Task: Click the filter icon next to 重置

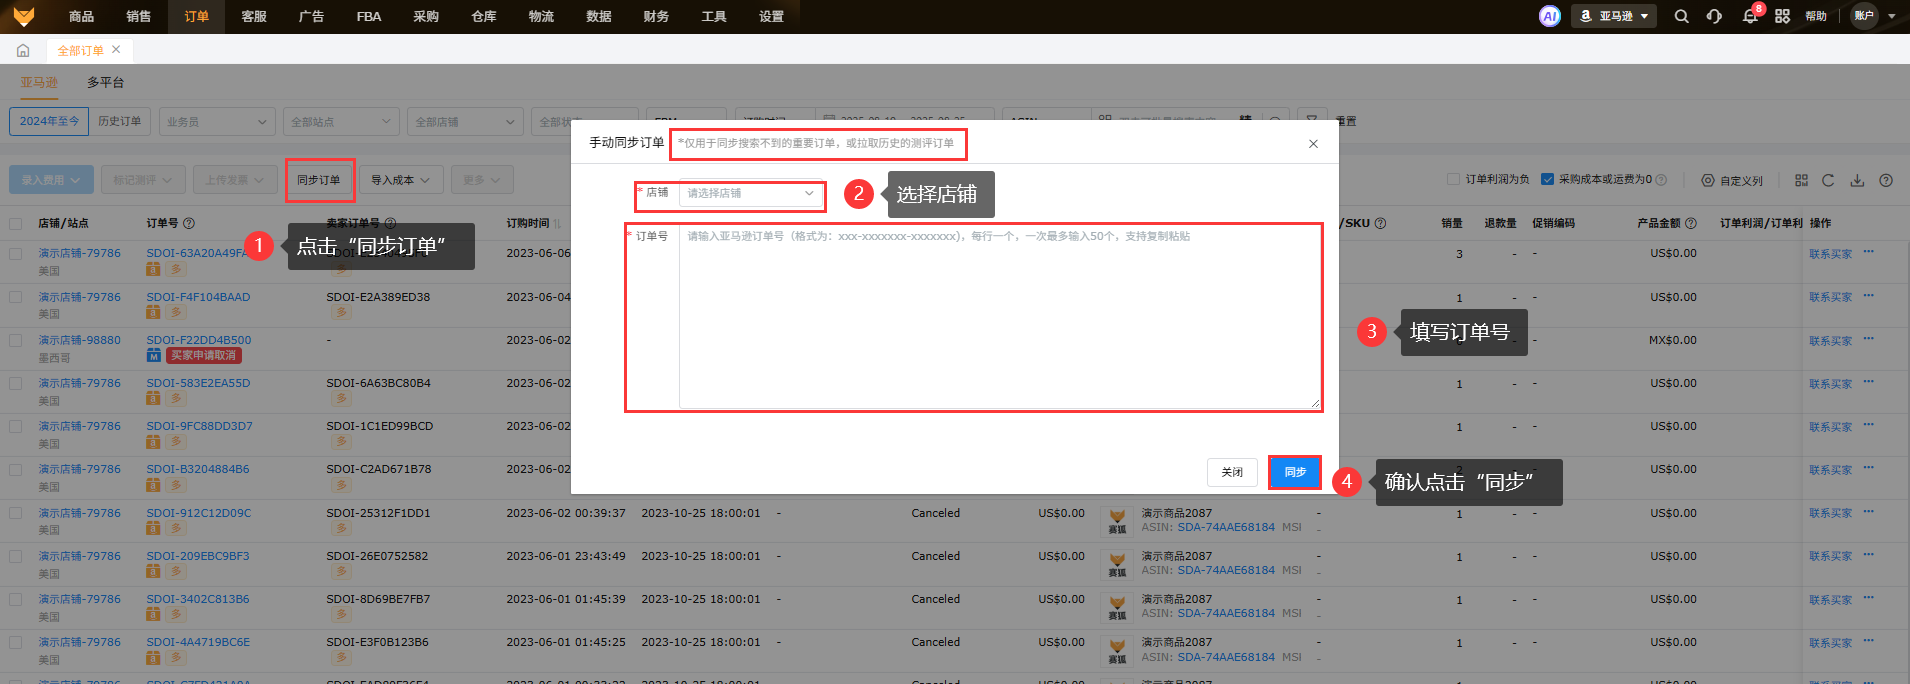Action: pyautogui.click(x=1312, y=121)
